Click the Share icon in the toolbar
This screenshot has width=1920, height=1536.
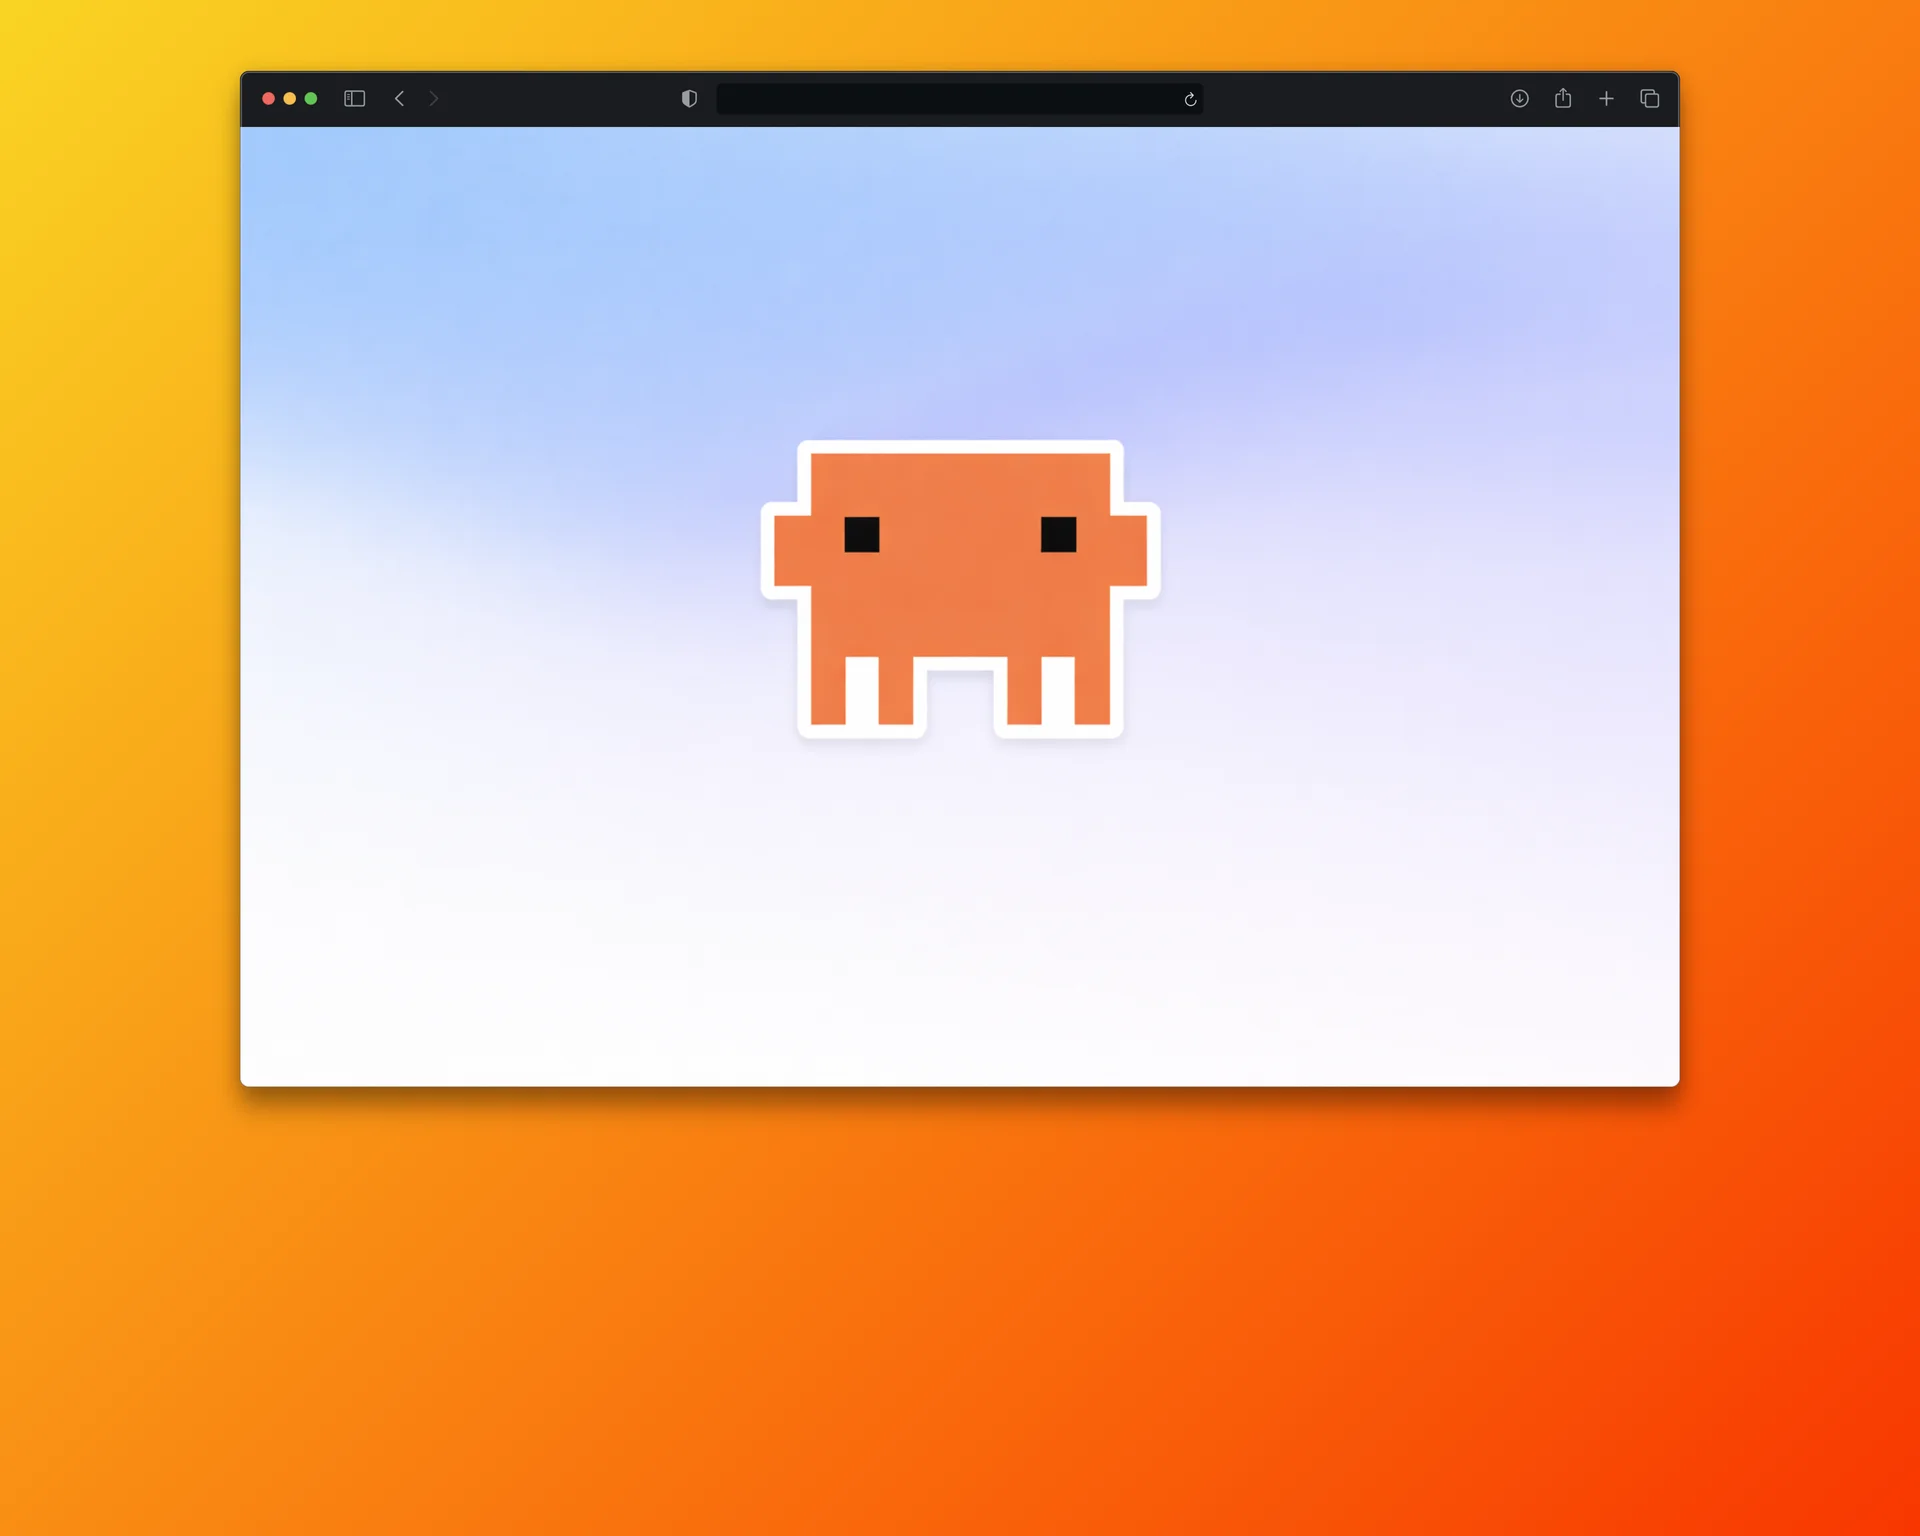pyautogui.click(x=1562, y=98)
